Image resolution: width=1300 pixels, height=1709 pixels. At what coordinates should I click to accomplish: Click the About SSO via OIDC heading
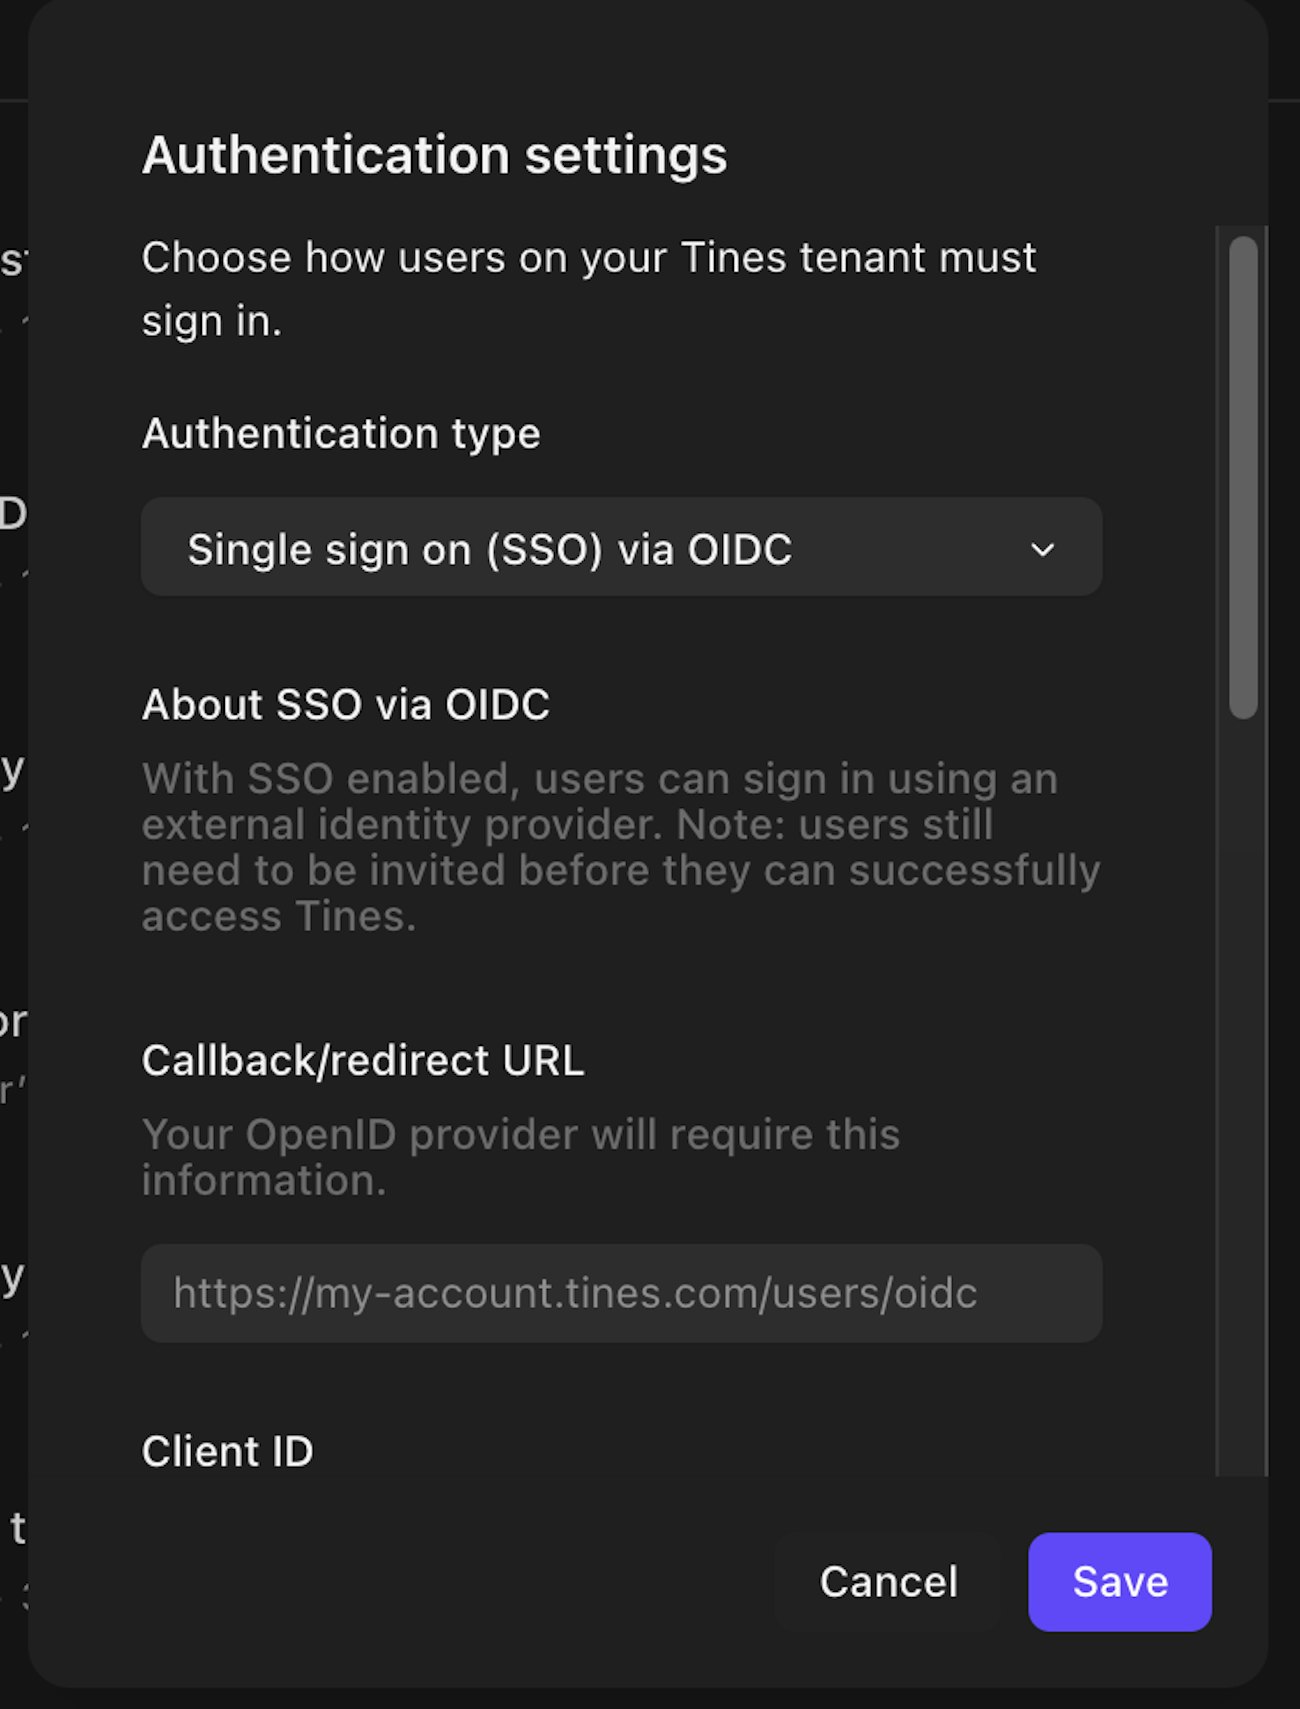tap(346, 705)
